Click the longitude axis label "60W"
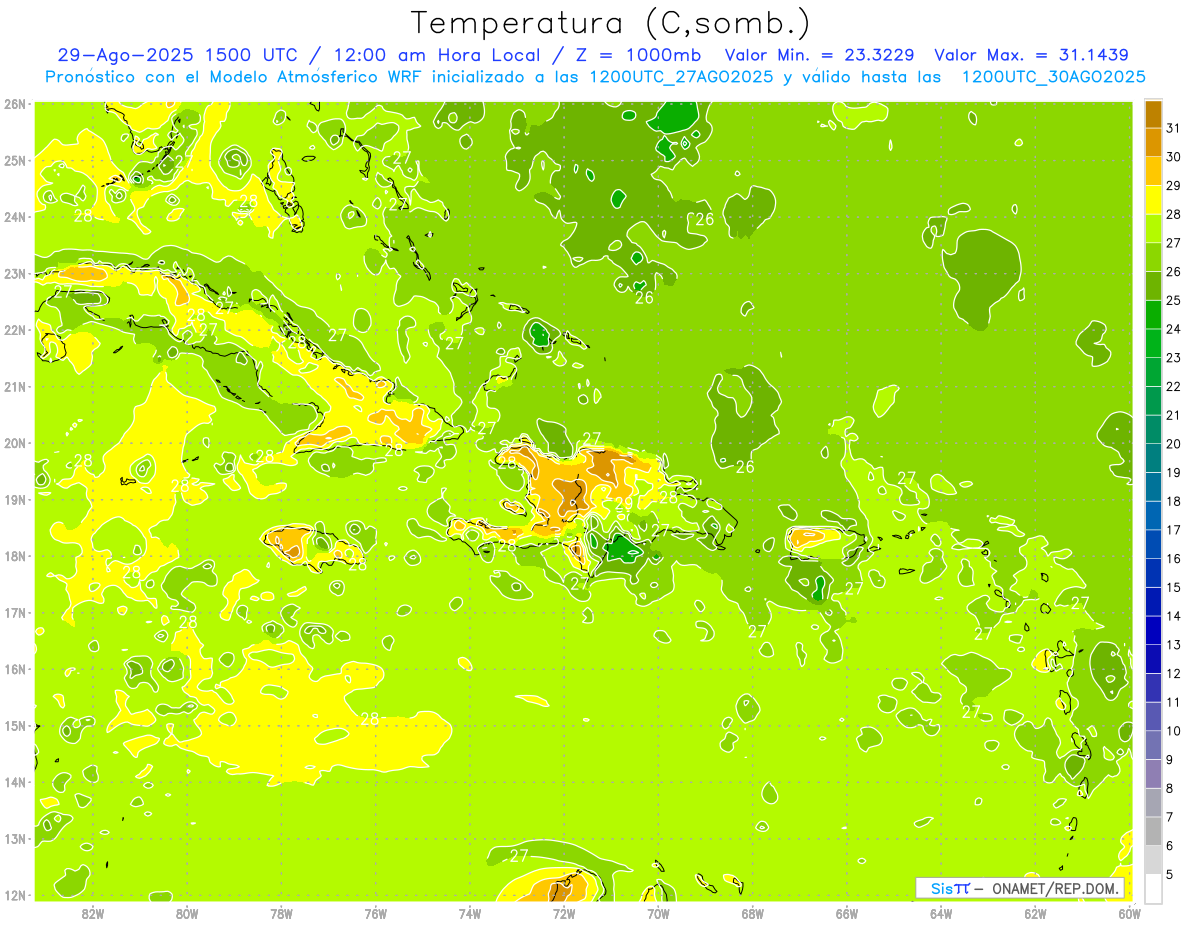1200x927 pixels. pyautogui.click(x=1129, y=913)
